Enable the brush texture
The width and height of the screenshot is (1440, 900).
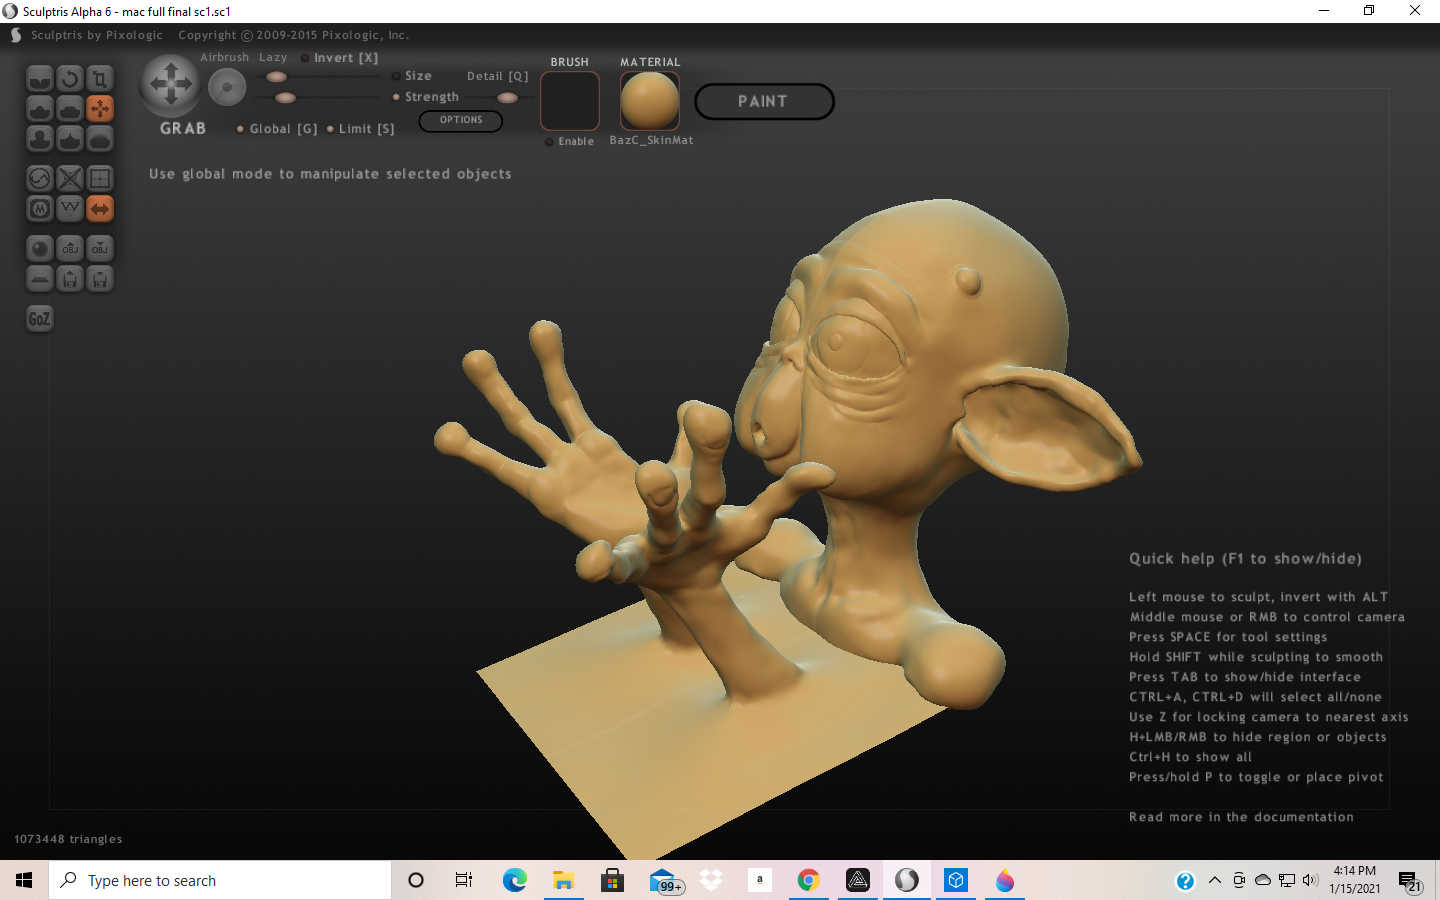pos(570,142)
